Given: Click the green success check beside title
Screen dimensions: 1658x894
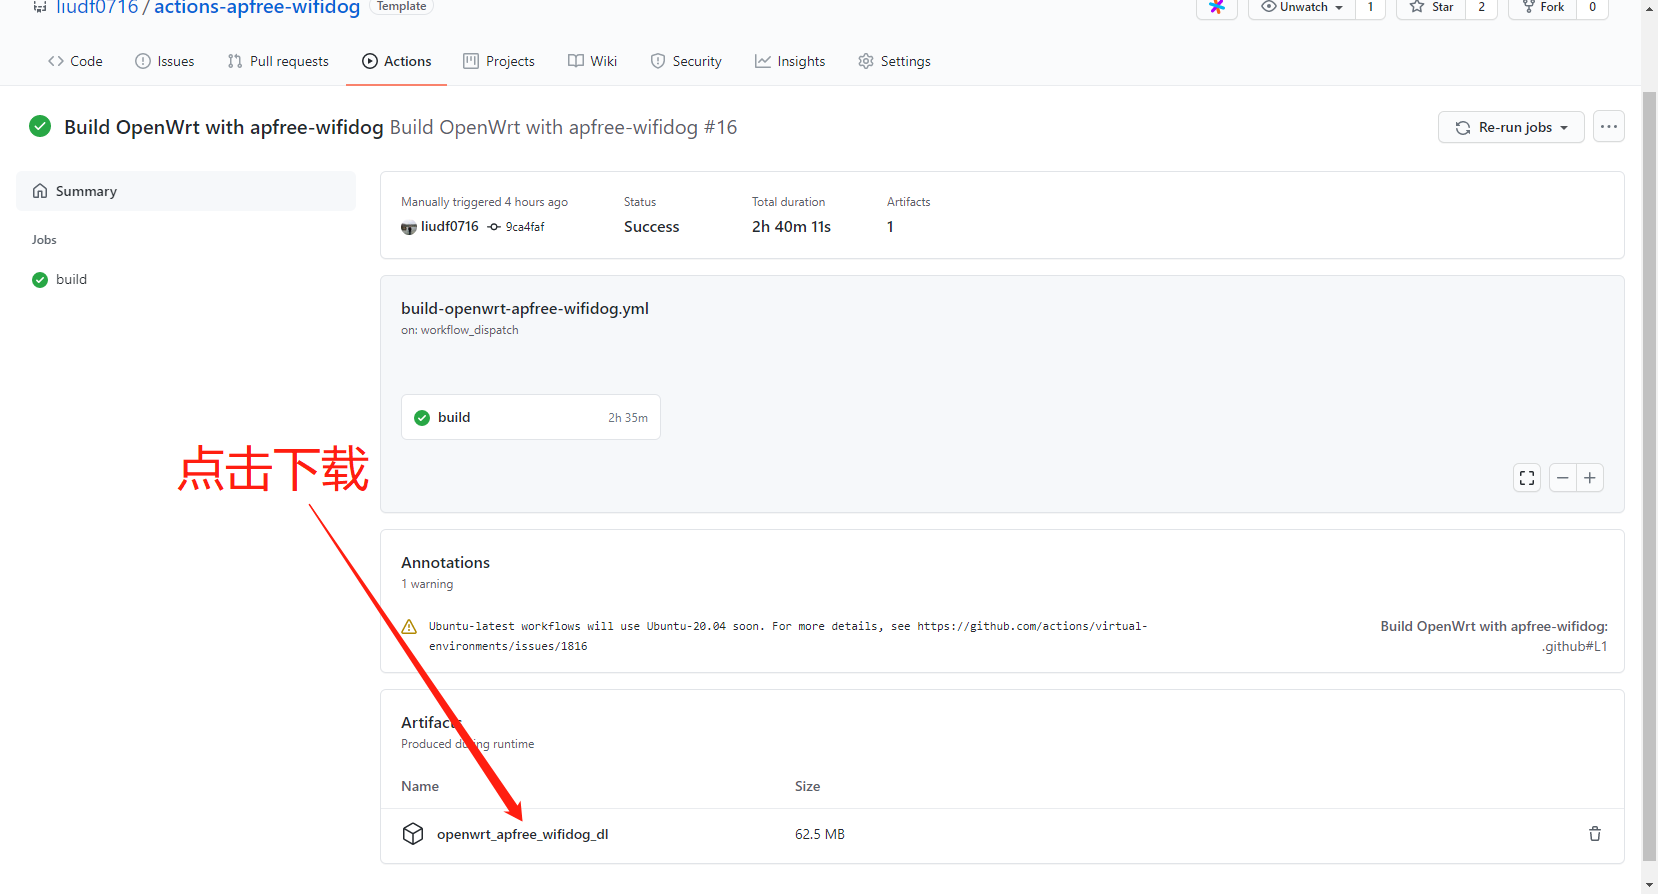Looking at the screenshot, I should click(x=40, y=126).
